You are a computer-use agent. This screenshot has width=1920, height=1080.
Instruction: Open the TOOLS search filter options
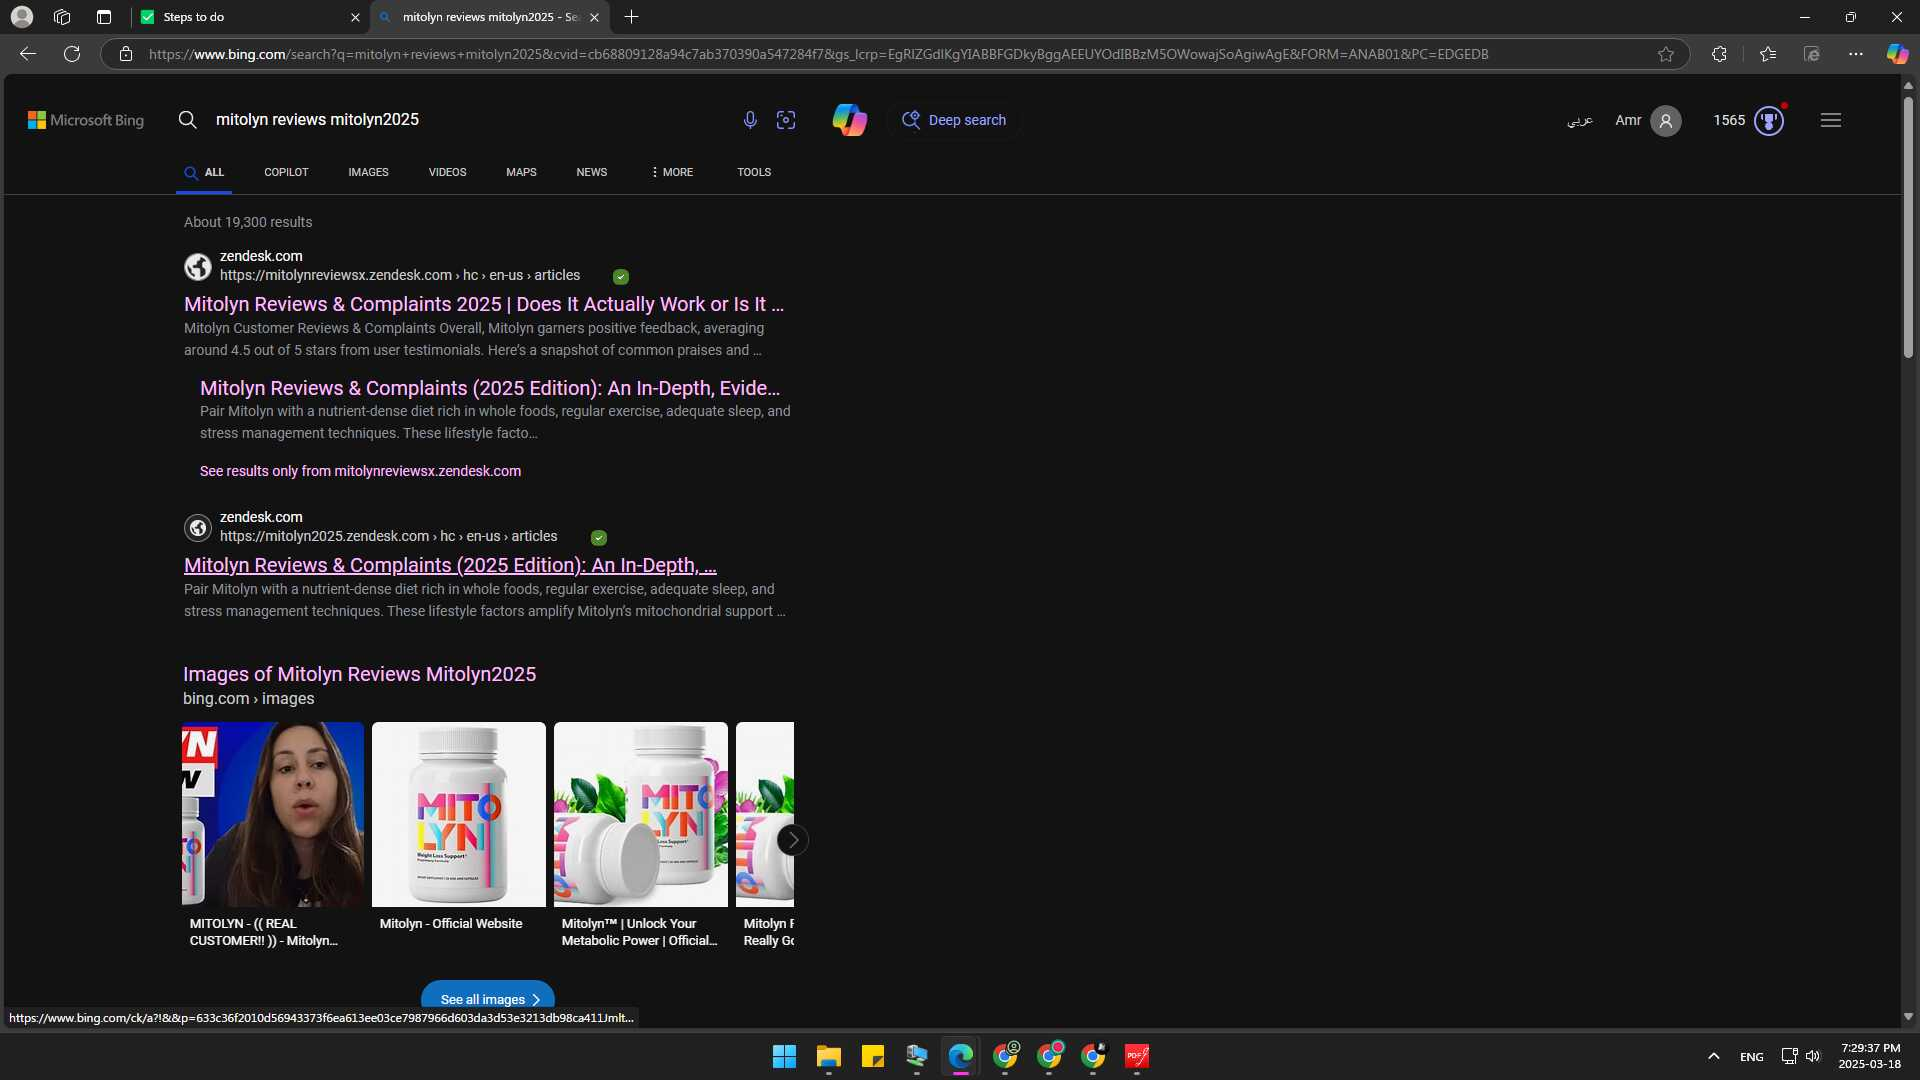[754, 172]
